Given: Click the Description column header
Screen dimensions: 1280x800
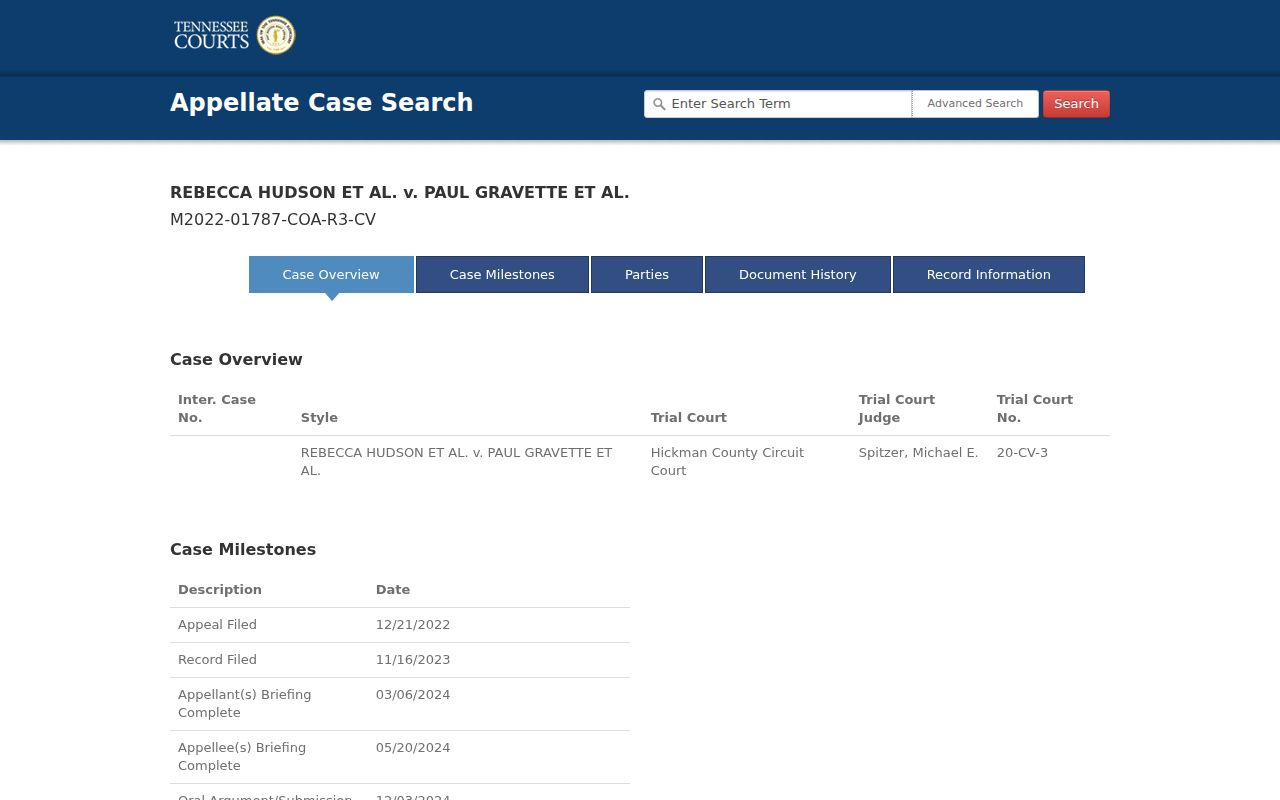Looking at the screenshot, I should 220,590.
